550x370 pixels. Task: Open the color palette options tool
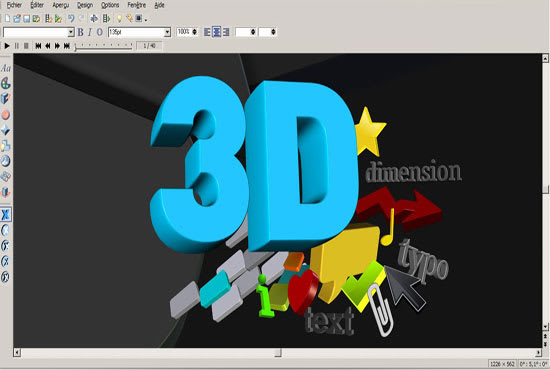point(6,83)
